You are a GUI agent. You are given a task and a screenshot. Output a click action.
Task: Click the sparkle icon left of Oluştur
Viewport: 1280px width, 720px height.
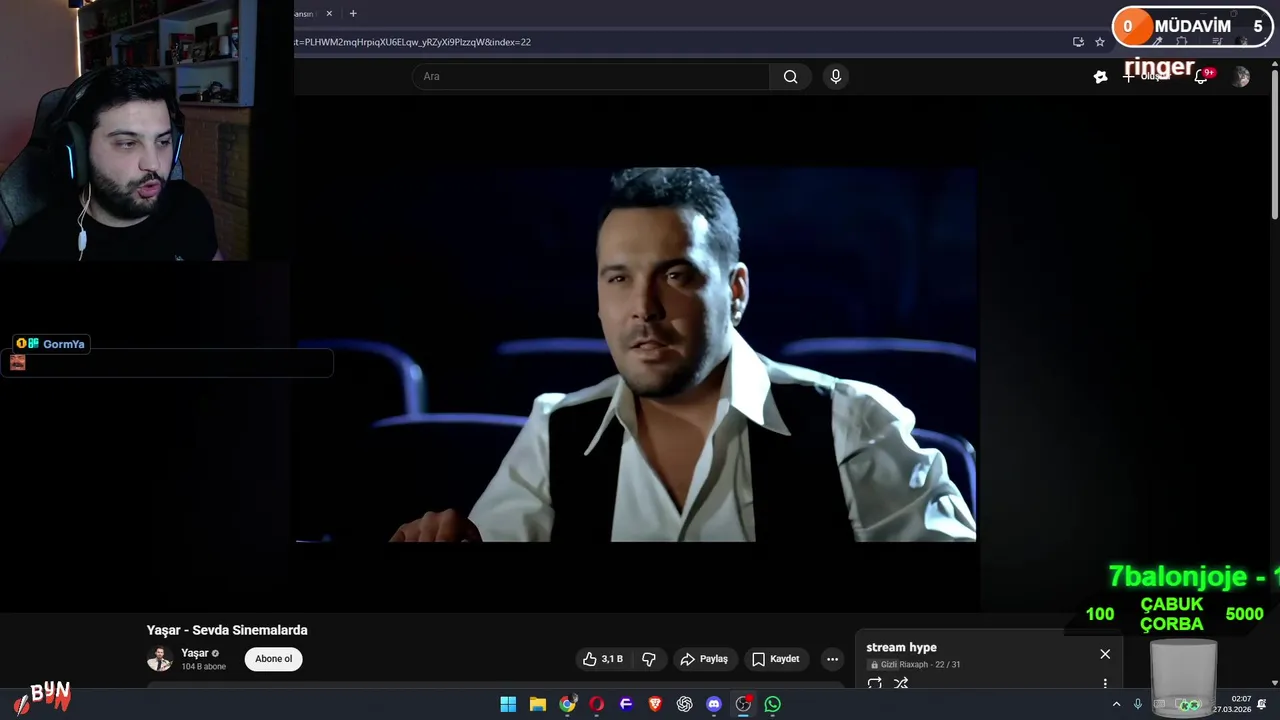tap(1101, 77)
